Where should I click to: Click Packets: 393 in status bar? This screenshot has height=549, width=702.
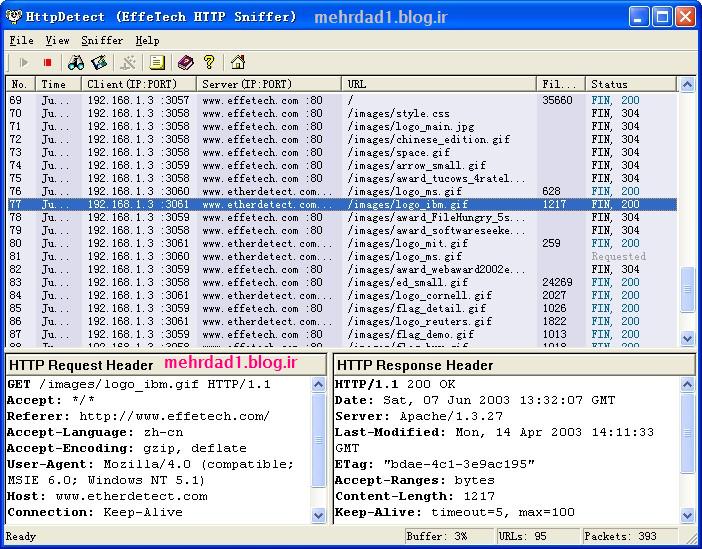629,536
